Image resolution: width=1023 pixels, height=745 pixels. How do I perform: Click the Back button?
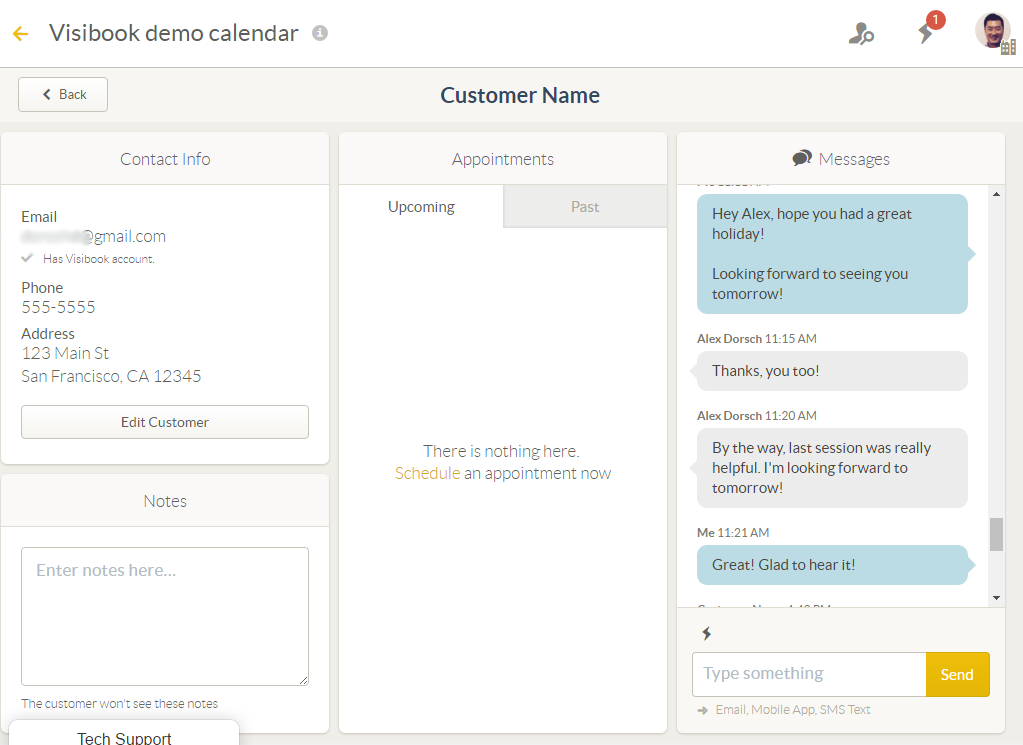click(63, 95)
